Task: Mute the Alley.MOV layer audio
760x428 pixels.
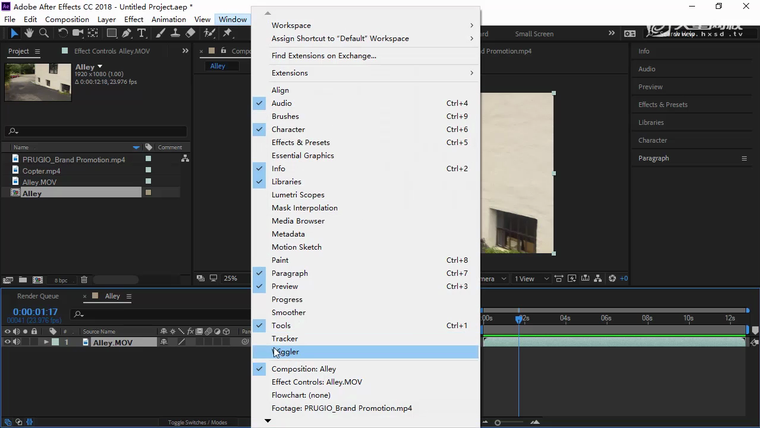Action: click(x=17, y=342)
